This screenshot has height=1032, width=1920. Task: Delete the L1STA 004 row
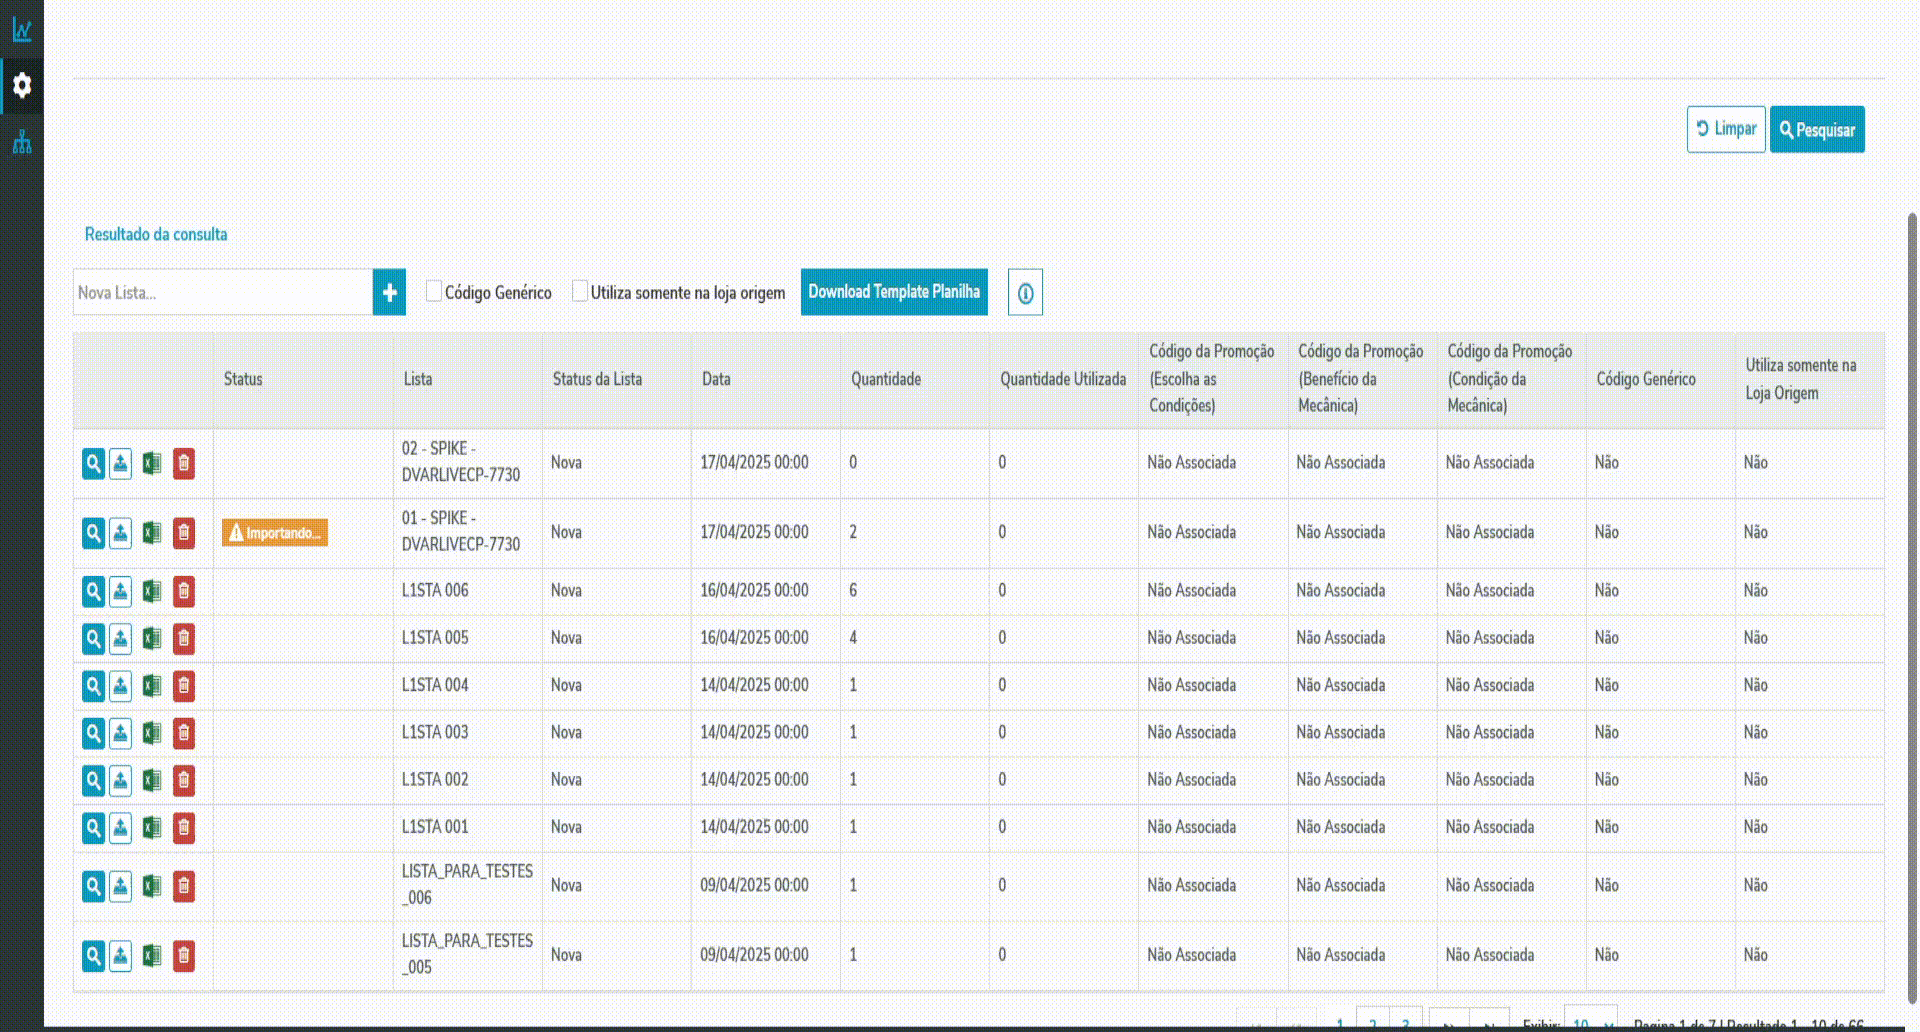pyautogui.click(x=184, y=686)
